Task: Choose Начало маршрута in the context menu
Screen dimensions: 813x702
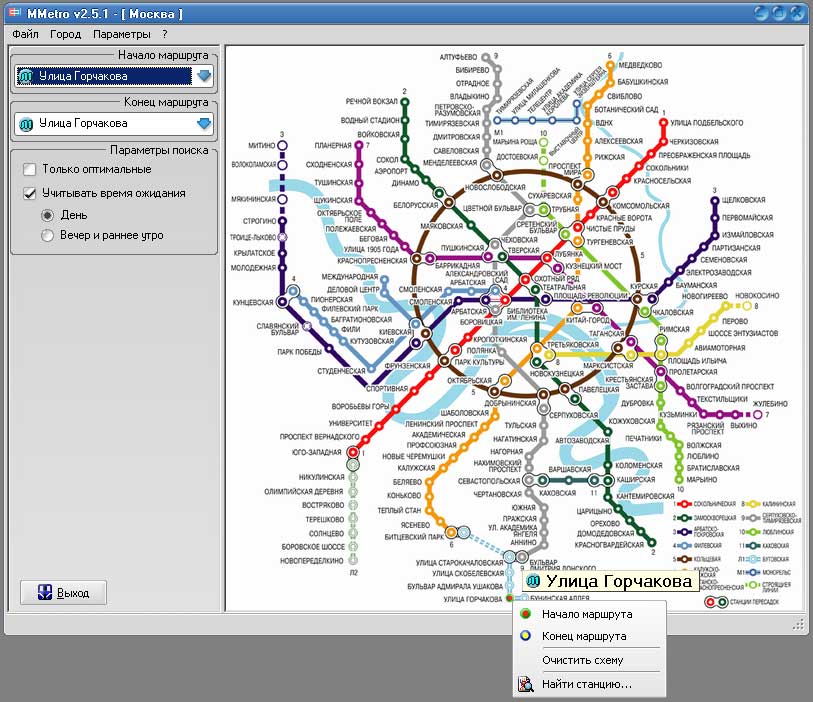Action: click(x=589, y=614)
